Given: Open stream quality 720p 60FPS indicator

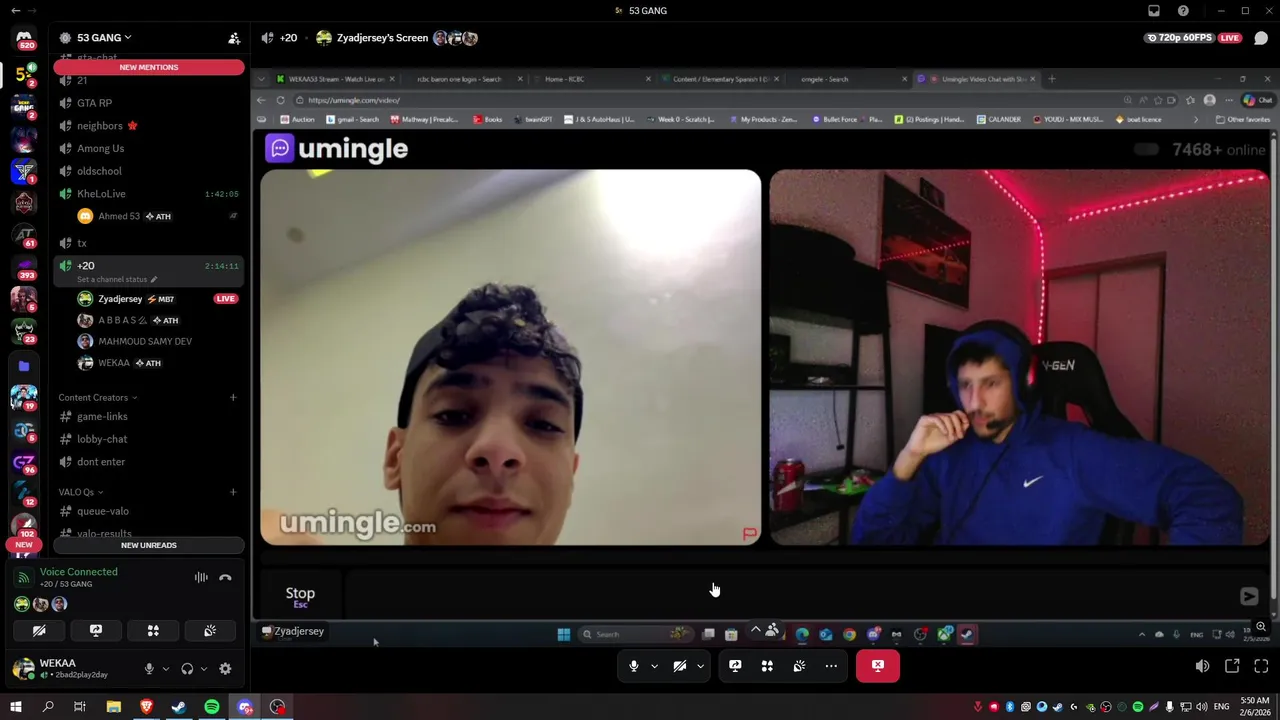Looking at the screenshot, I should tap(1179, 38).
